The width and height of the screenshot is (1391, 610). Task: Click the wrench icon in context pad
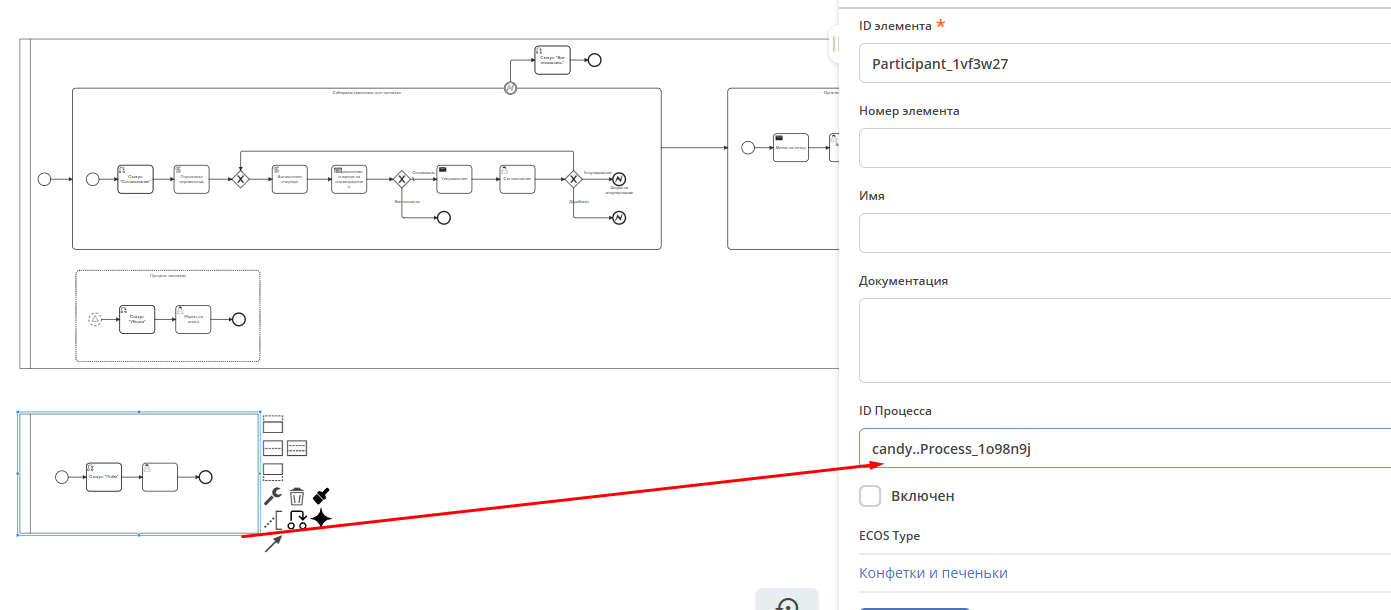pyautogui.click(x=273, y=496)
